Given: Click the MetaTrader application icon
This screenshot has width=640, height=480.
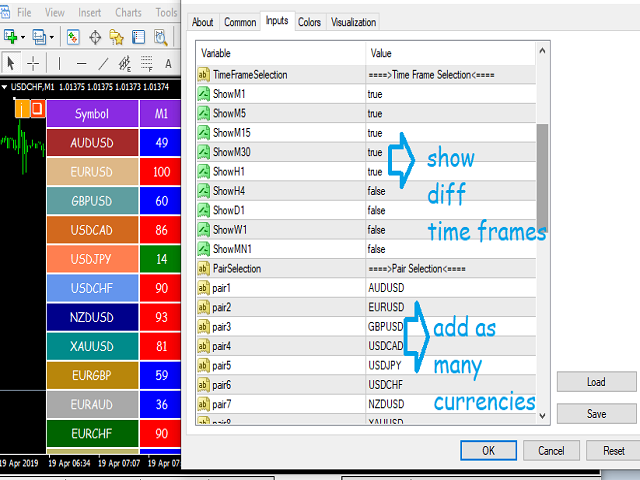Looking at the screenshot, I should 5,12.
